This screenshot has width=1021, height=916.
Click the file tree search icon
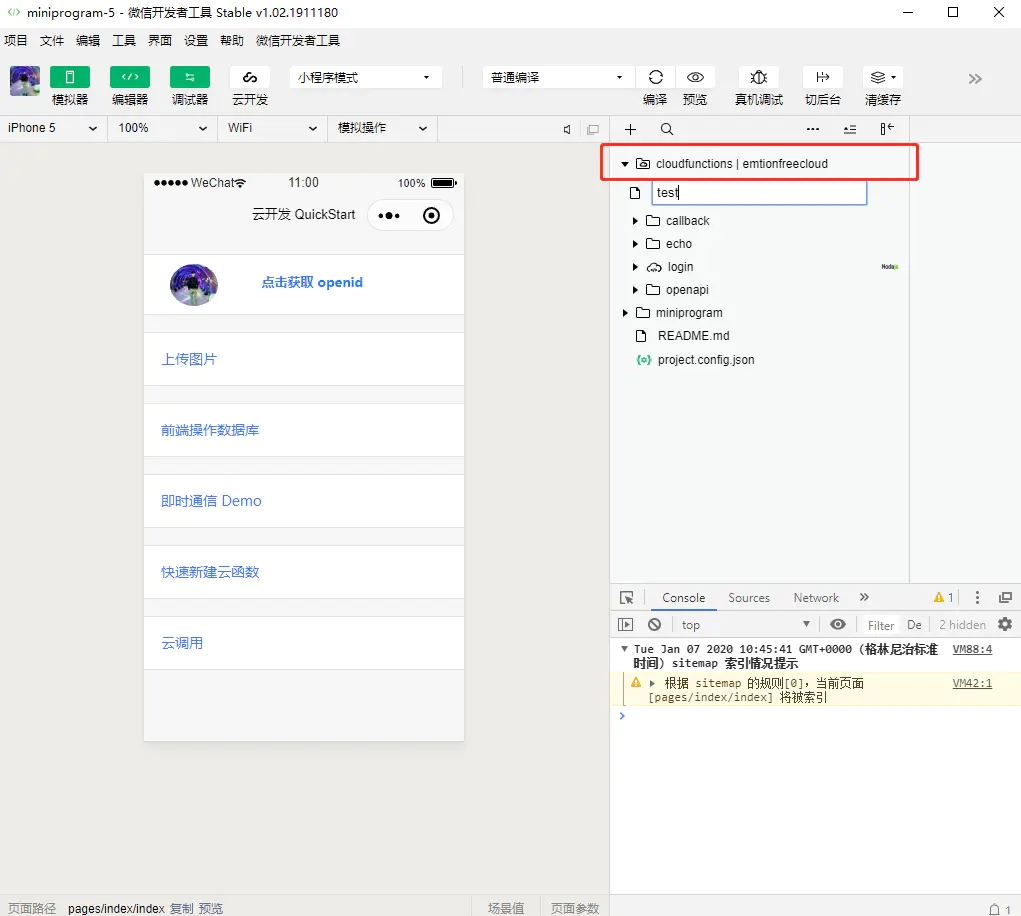(x=667, y=130)
